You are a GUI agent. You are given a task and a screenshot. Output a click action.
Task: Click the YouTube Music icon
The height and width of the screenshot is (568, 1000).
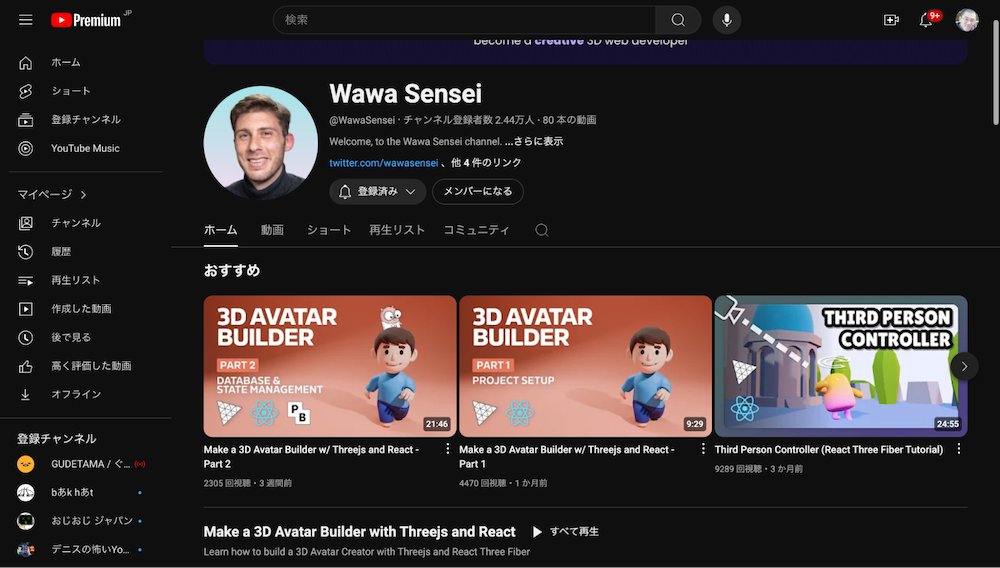pos(26,148)
